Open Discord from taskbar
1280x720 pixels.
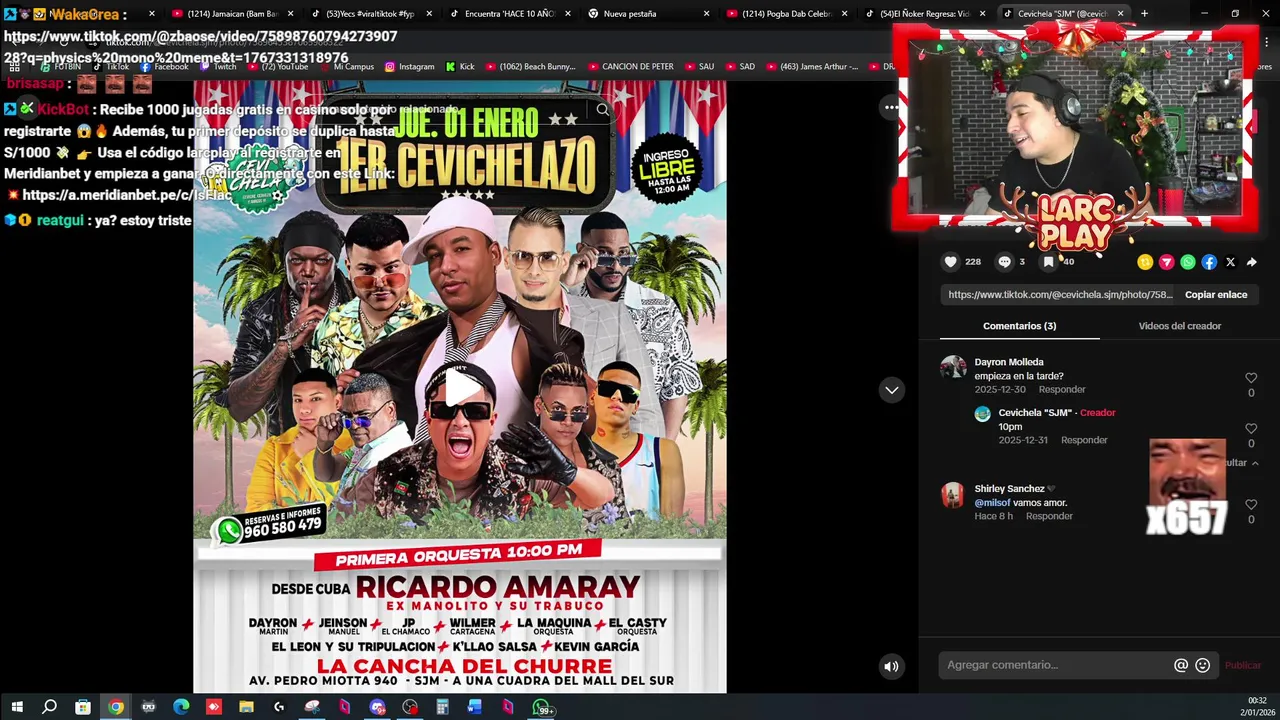(x=377, y=707)
